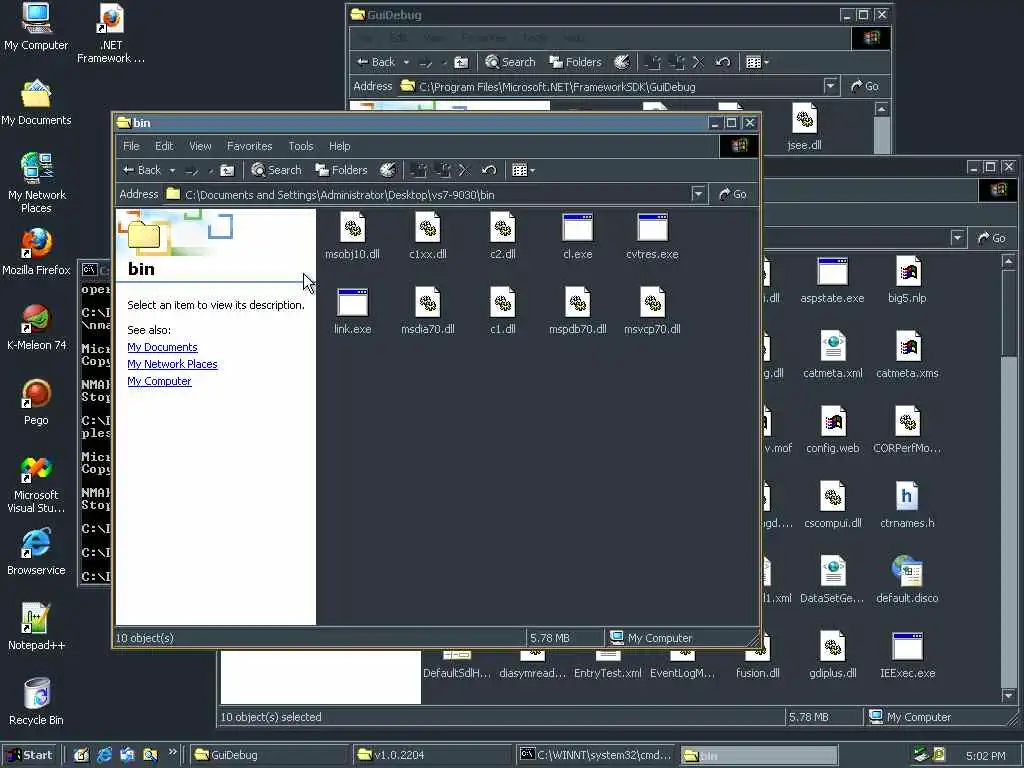Click Search button in bin toolbar

click(x=277, y=170)
